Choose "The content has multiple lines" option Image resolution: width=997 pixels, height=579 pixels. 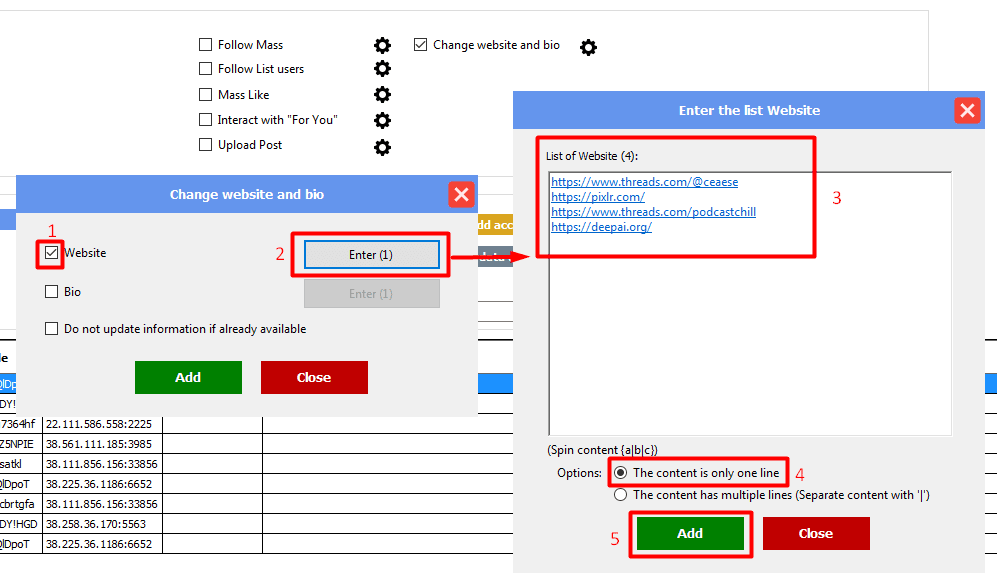621,495
